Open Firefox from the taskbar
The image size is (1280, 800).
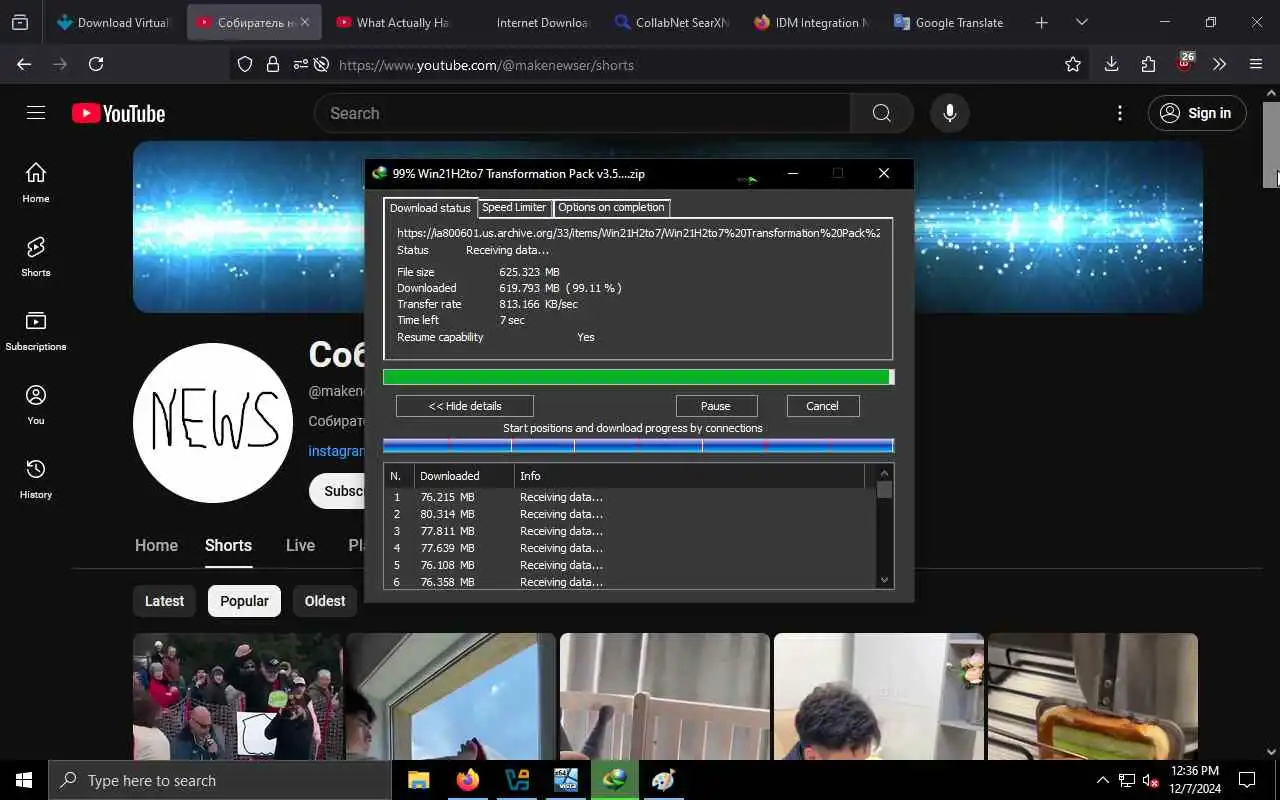(467, 780)
